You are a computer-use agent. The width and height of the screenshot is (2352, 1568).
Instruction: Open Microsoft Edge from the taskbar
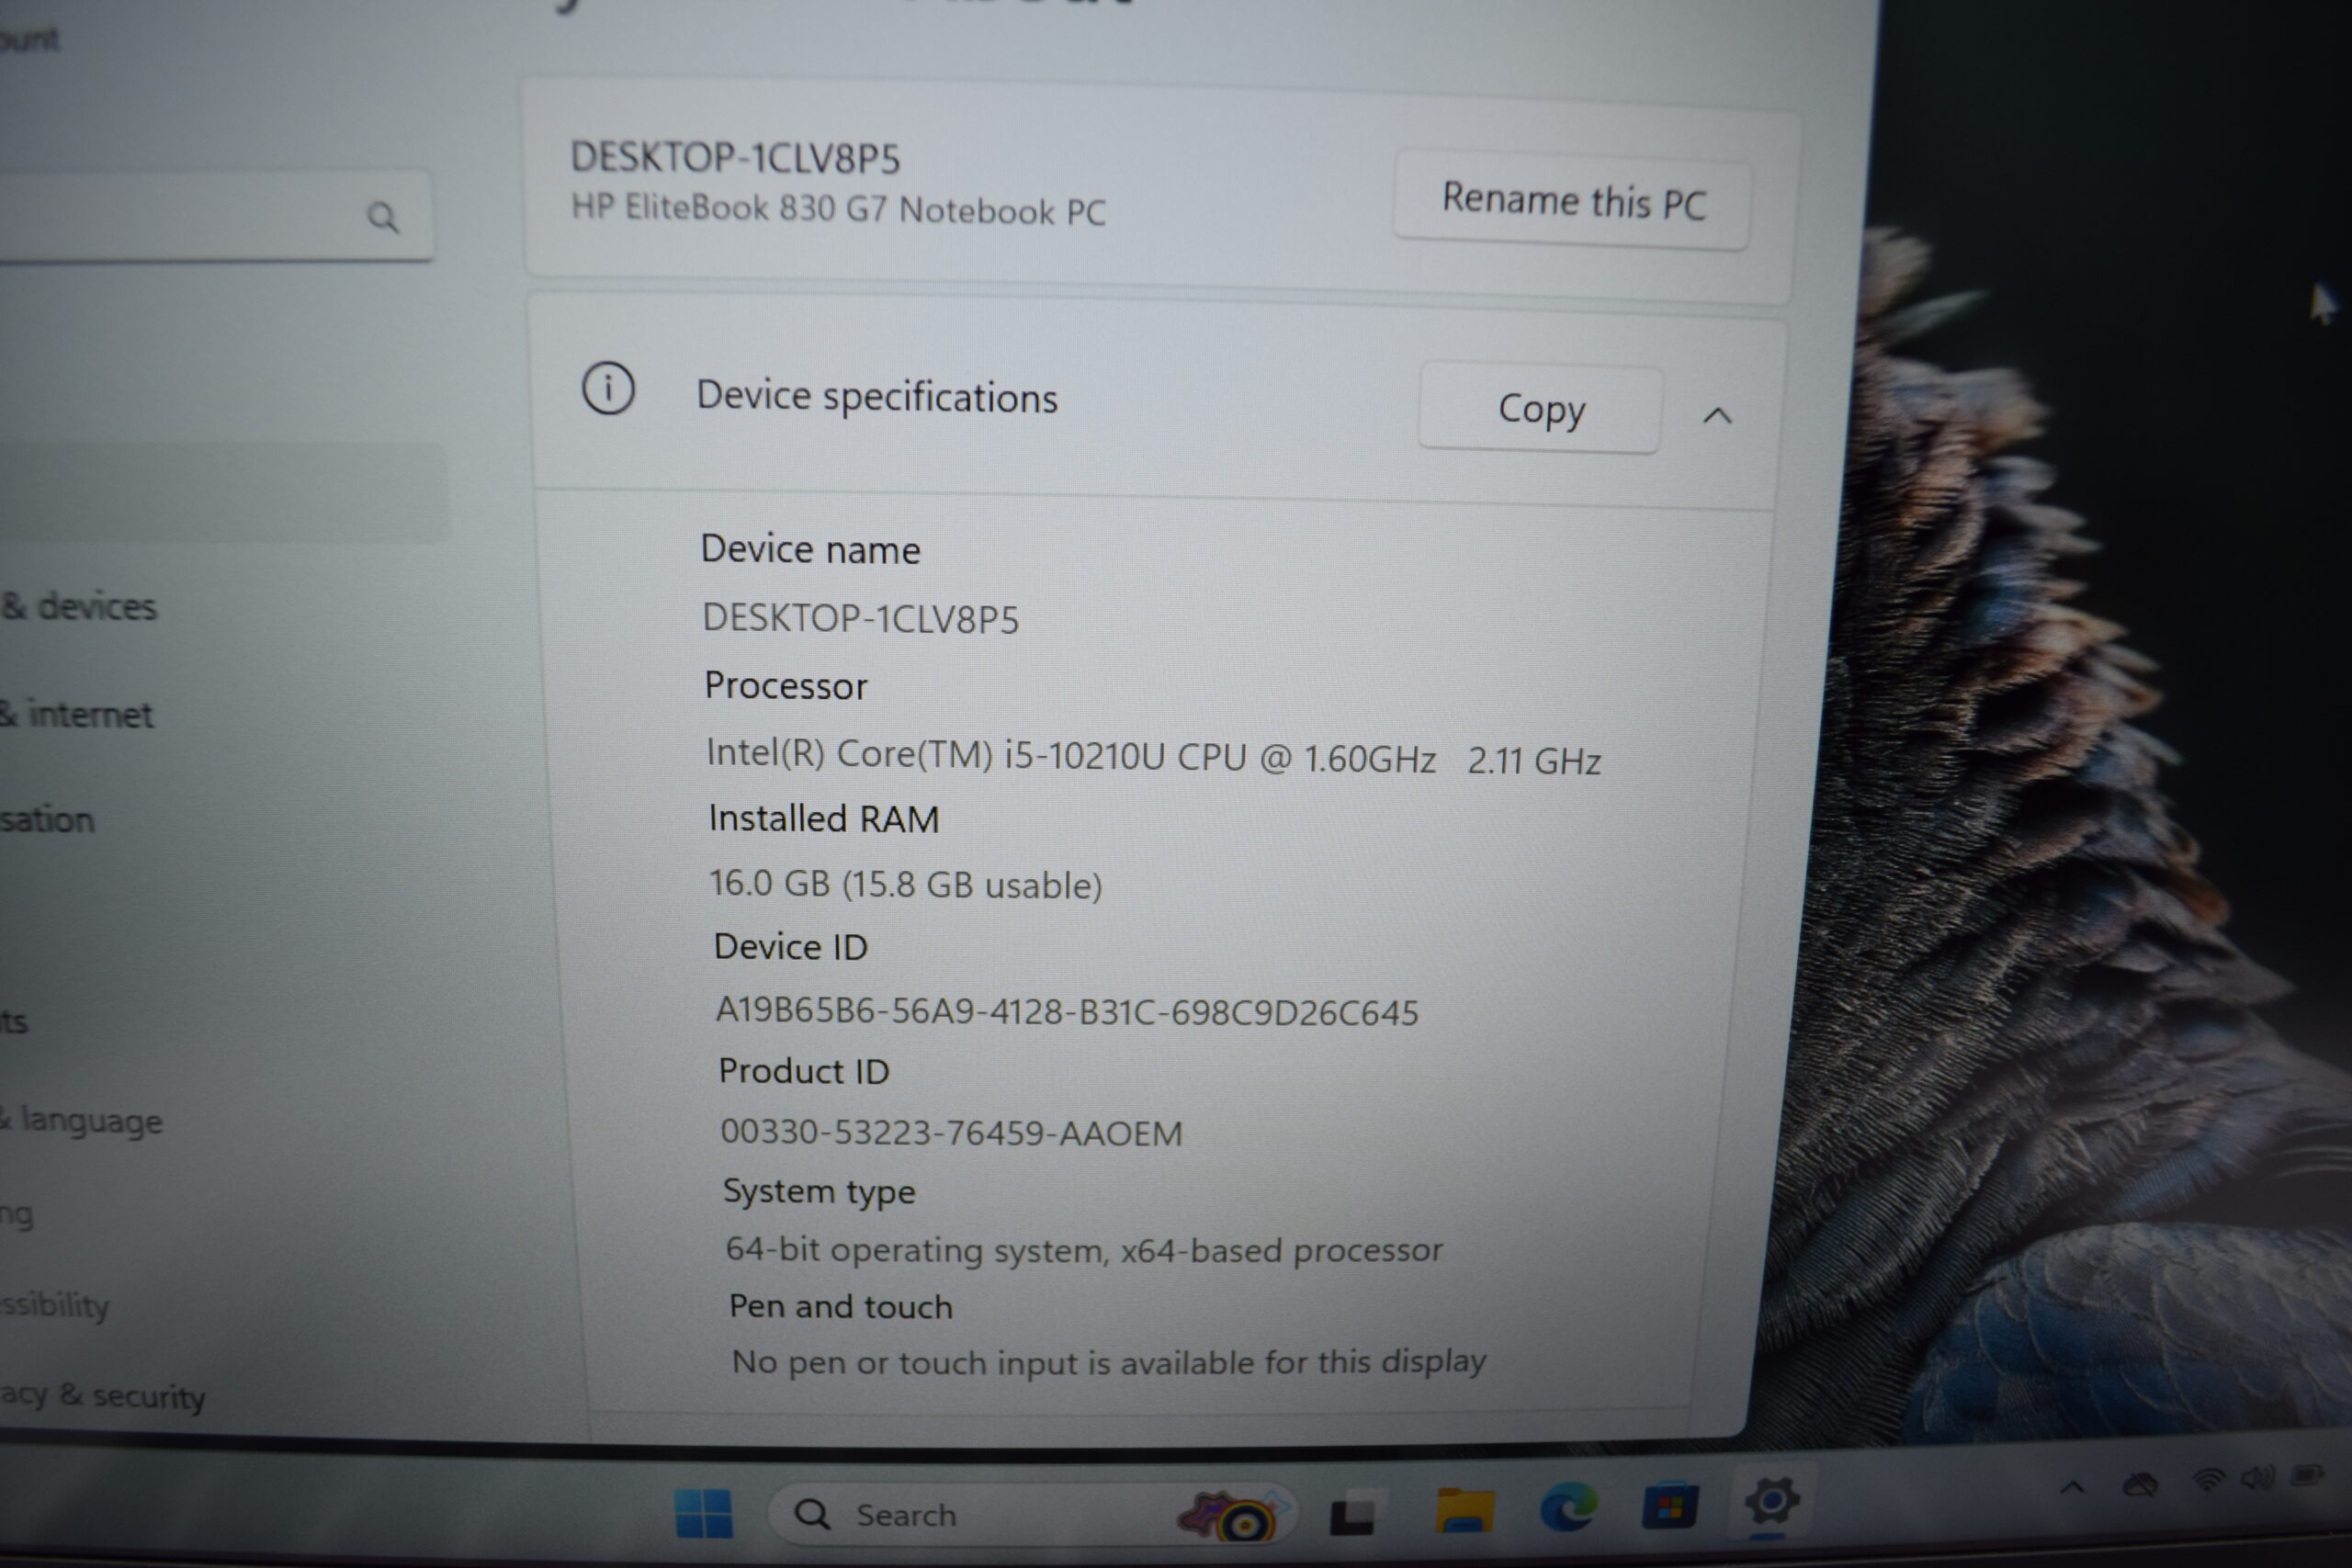point(1567,1507)
